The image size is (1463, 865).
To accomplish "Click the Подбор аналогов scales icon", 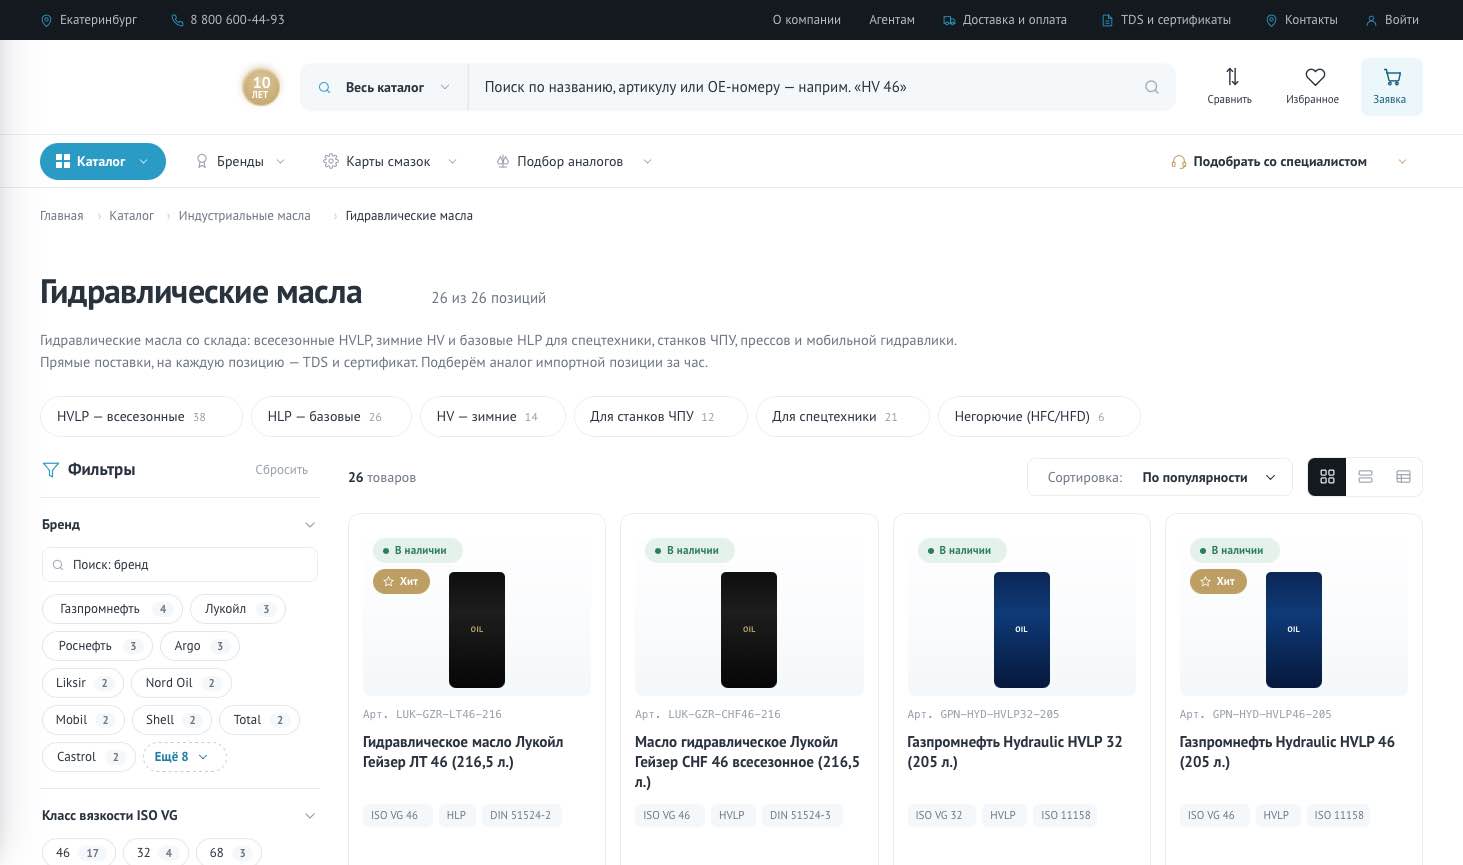I will click(503, 161).
